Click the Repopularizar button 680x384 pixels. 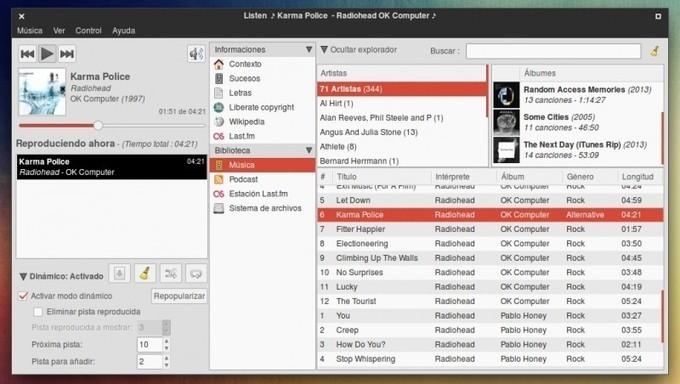point(179,296)
